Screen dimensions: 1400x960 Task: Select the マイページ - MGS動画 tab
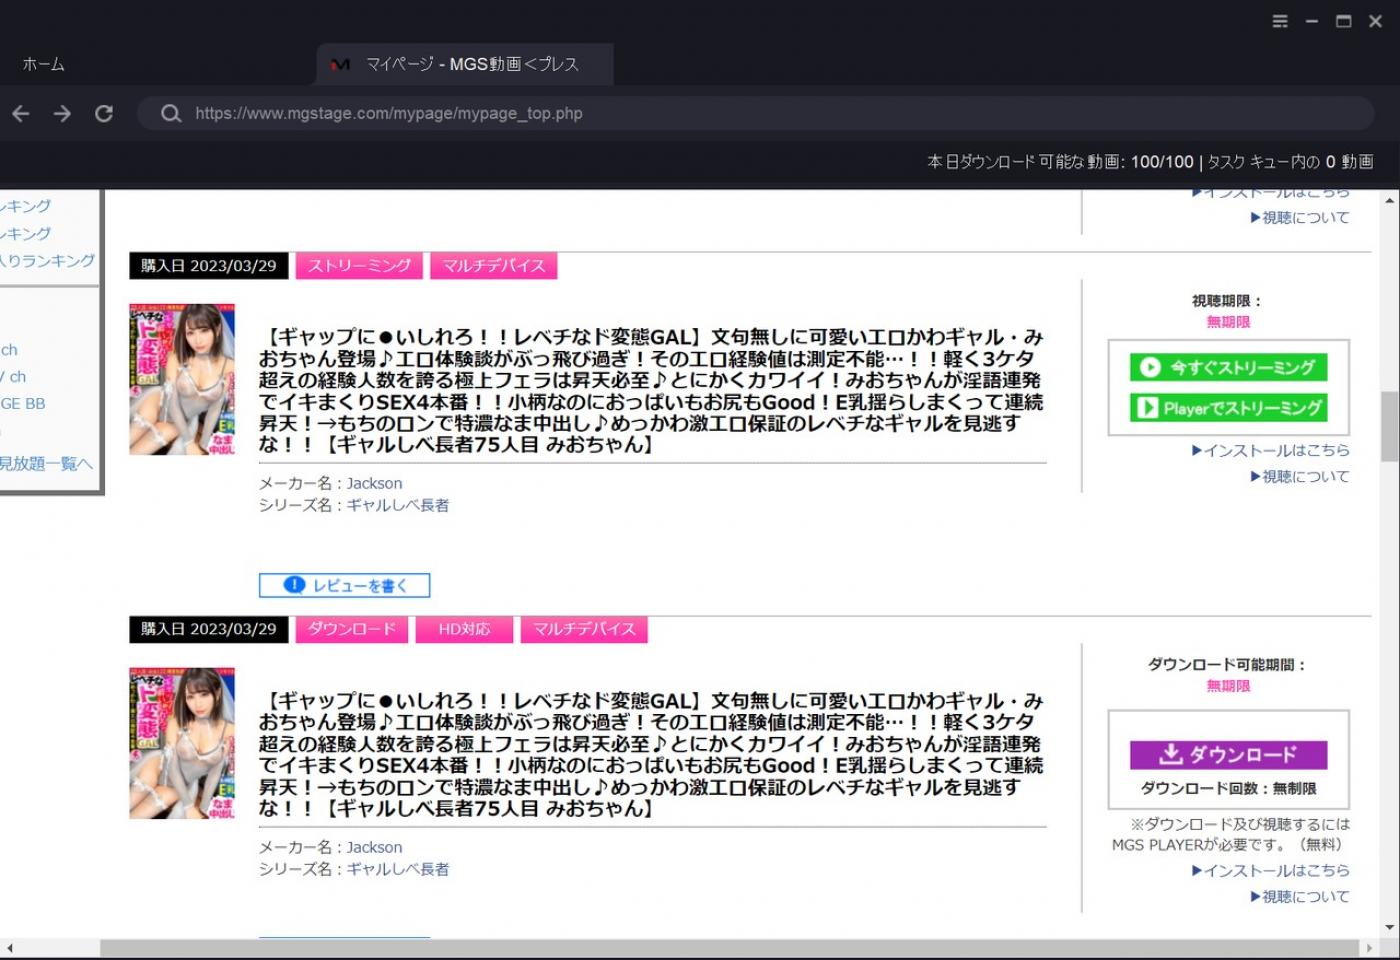471,65
